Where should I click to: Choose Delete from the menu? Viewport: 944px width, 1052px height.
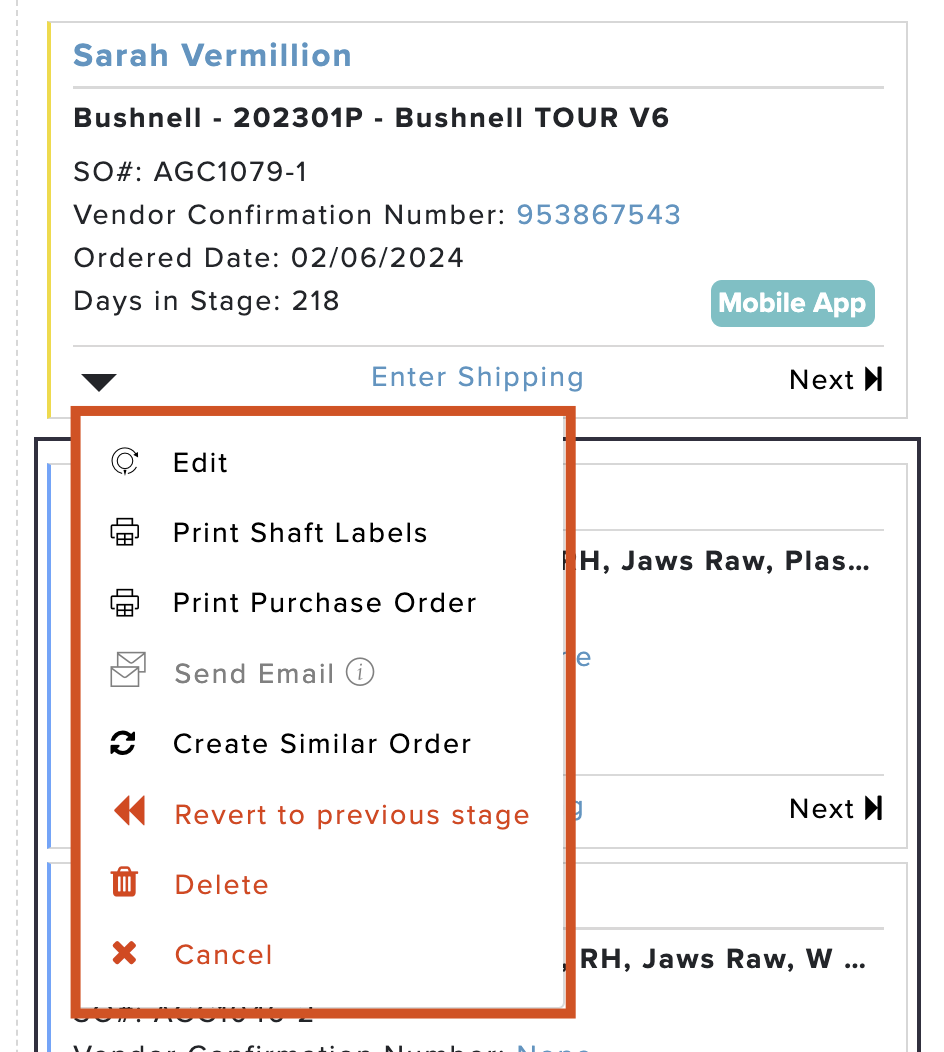221,885
